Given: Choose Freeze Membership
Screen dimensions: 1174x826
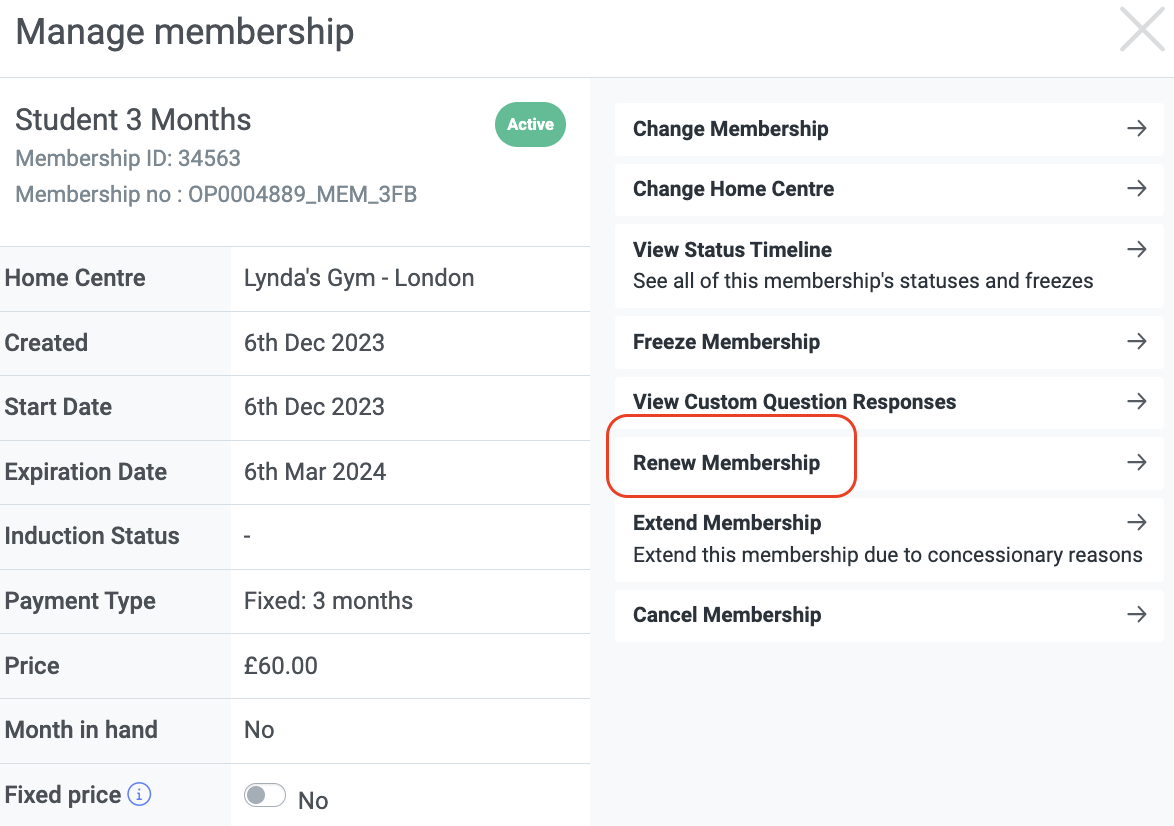Looking at the screenshot, I should (x=889, y=342).
